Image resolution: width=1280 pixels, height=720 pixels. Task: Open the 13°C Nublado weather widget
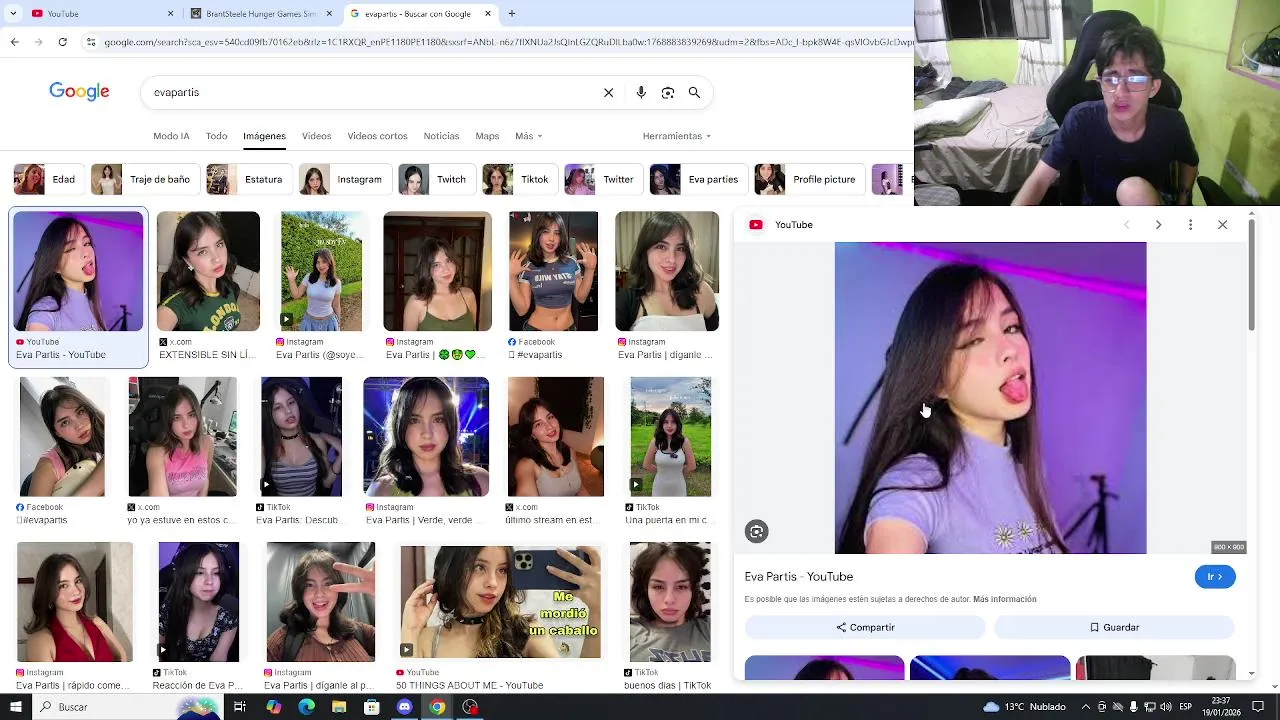click(x=1024, y=707)
